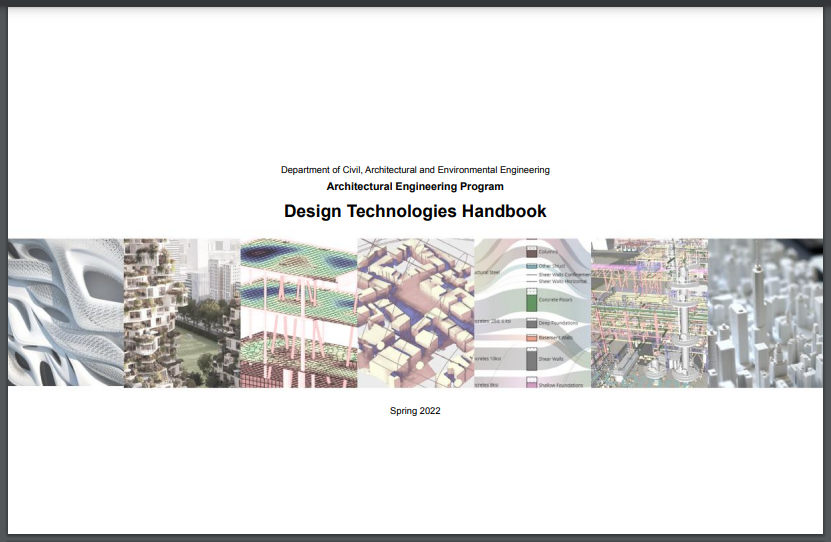Click 'Architectural Engineering Program' subtitle

[415, 186]
